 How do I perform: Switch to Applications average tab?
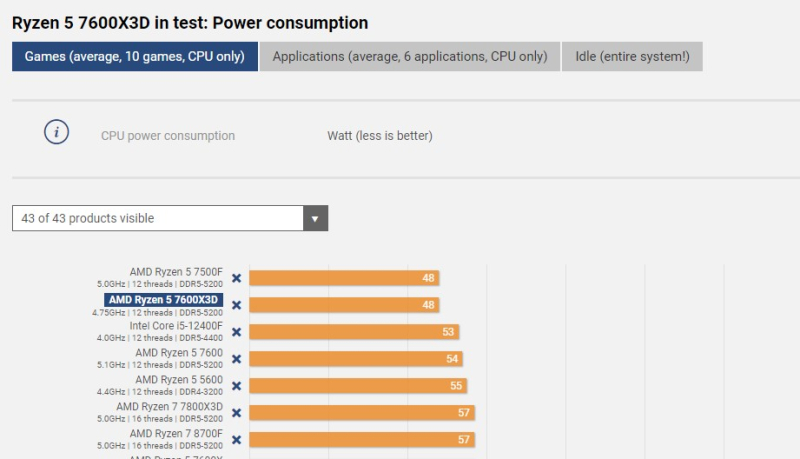point(409,57)
